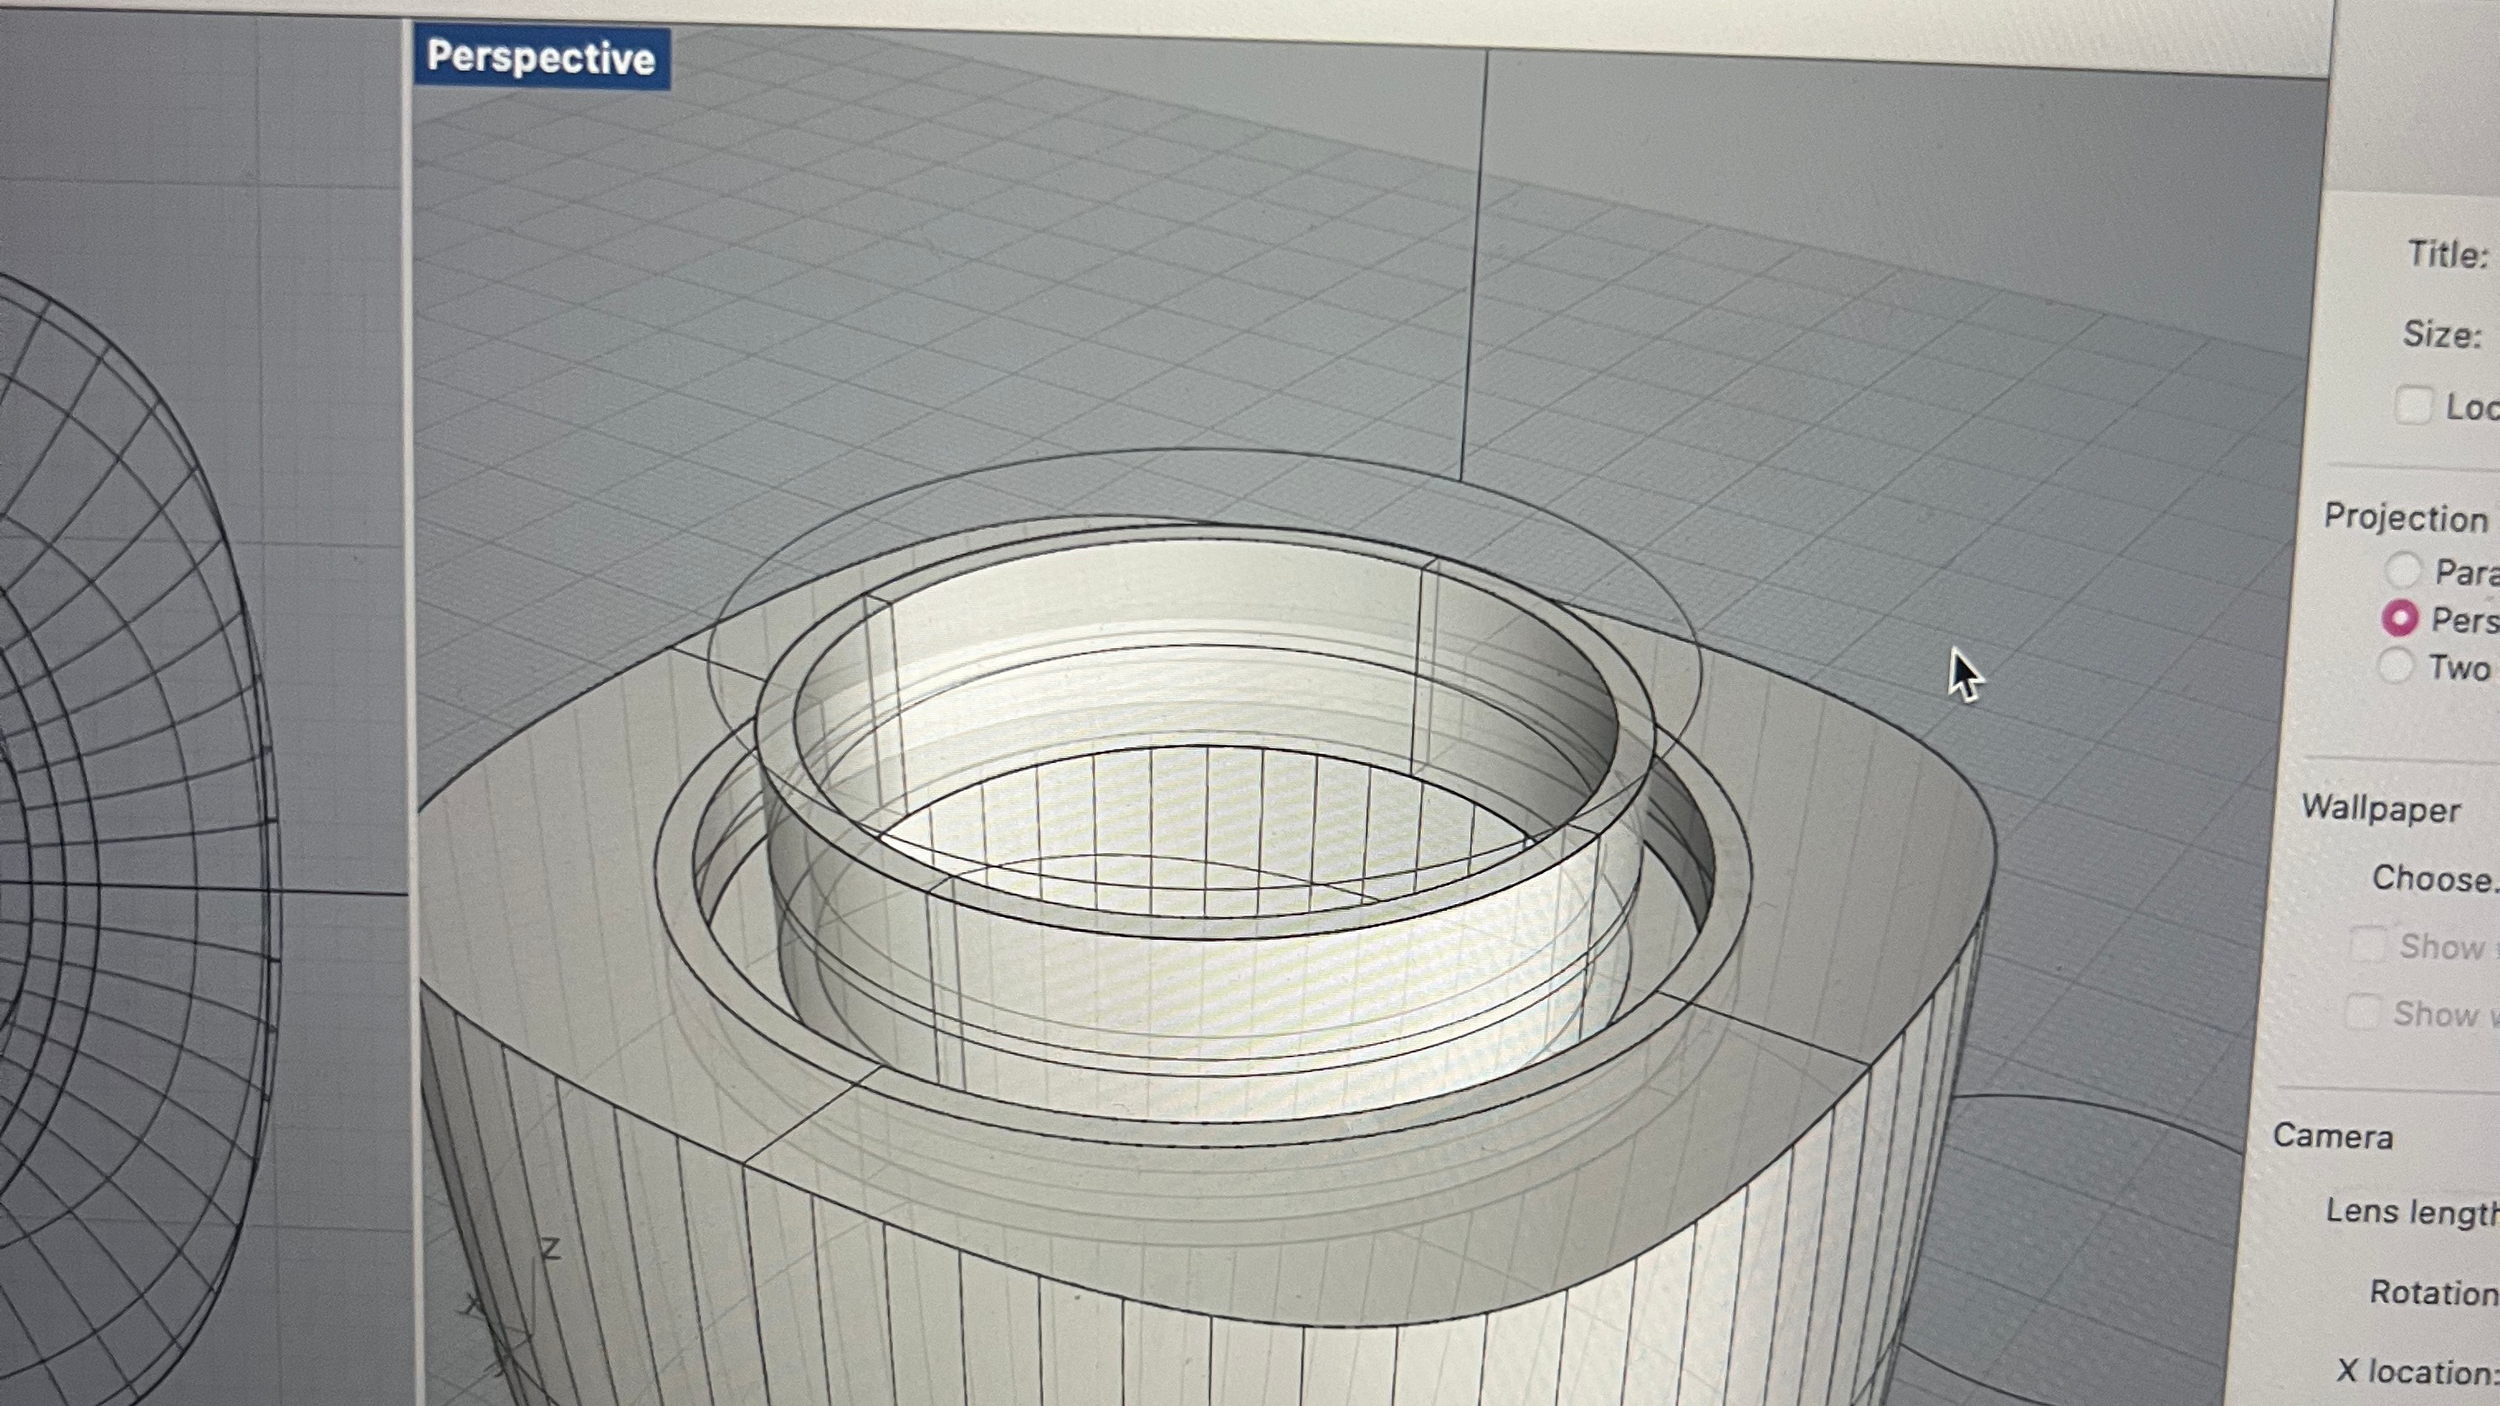Open the Perspective viewport title menu
The image size is (2500, 1406).
540,58
